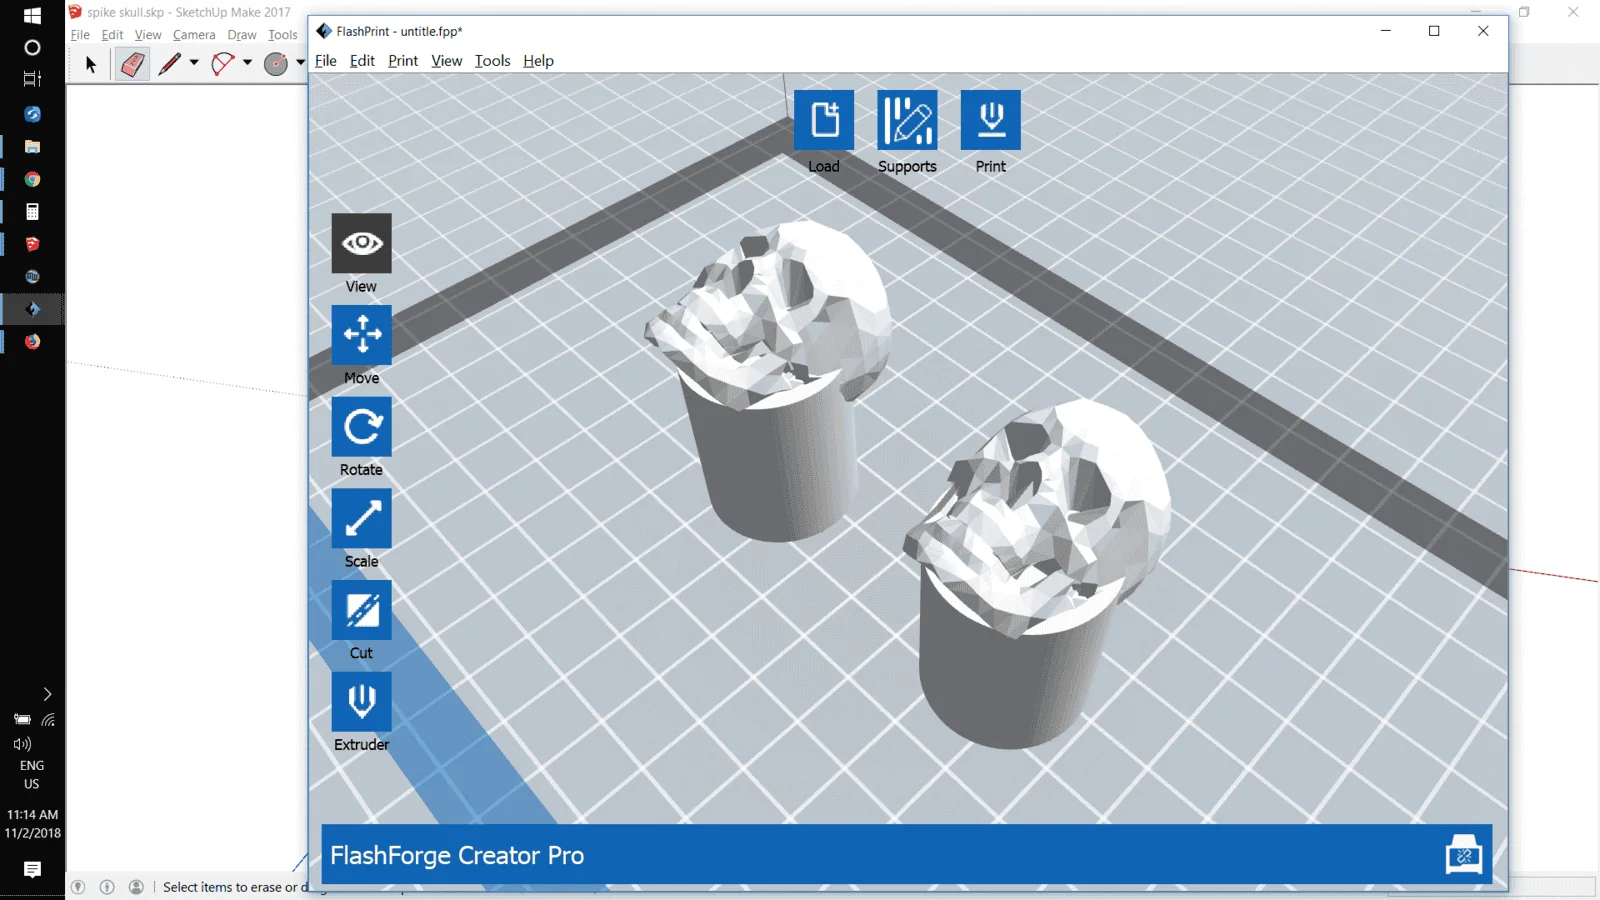Open the View menu in FlashPrint

pos(446,61)
